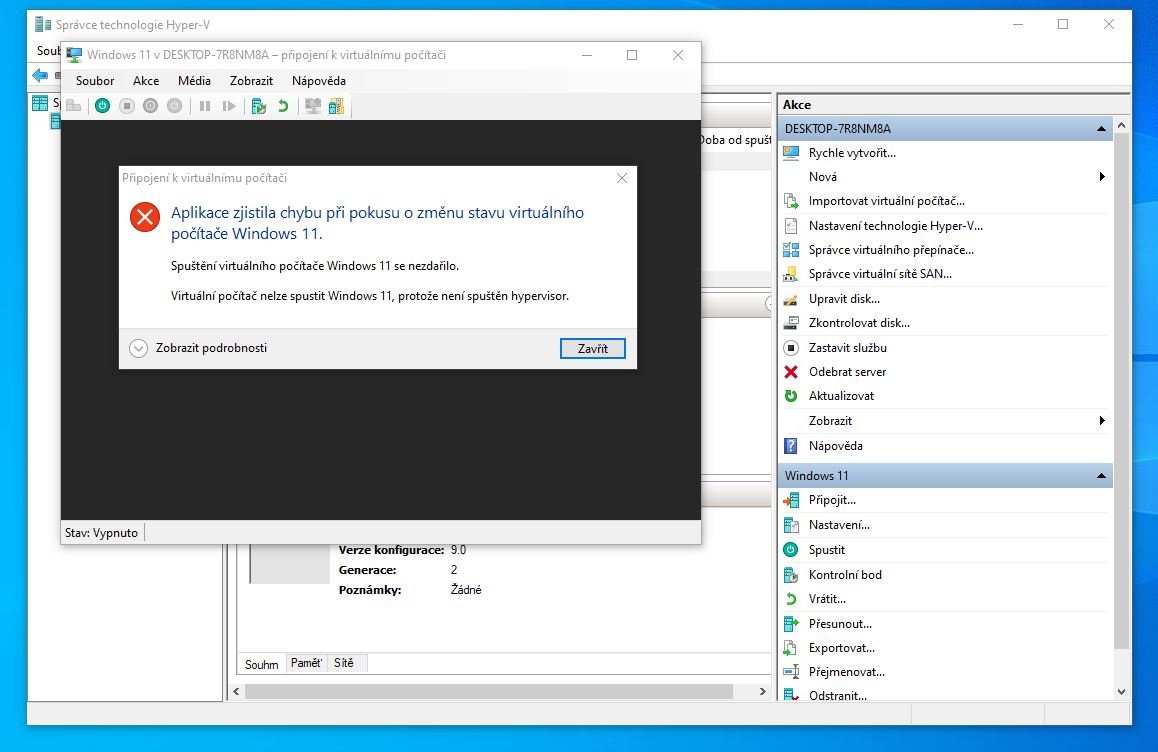Viewport: 1158px width, 752px height.
Task: Click the Turn Off (stop square) toolbar icon
Action: coord(127,106)
